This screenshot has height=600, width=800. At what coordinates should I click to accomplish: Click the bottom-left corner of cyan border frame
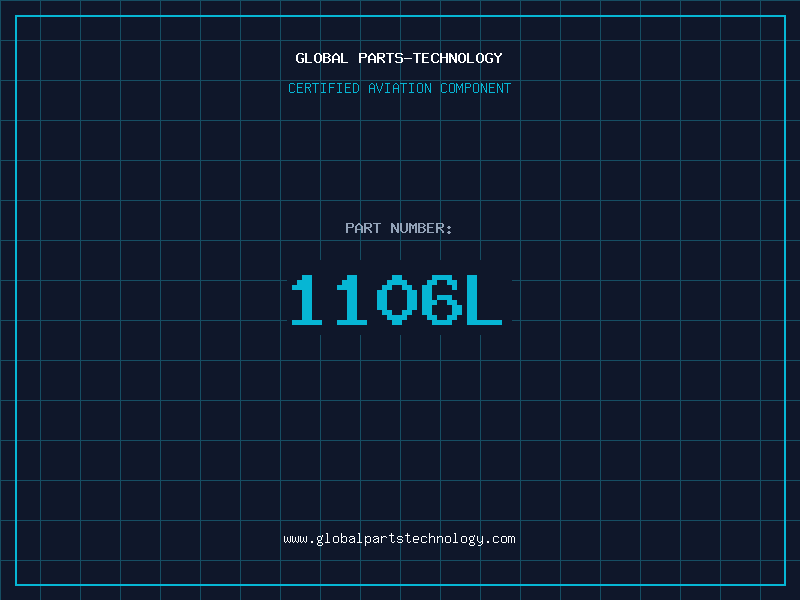[x=16, y=584]
